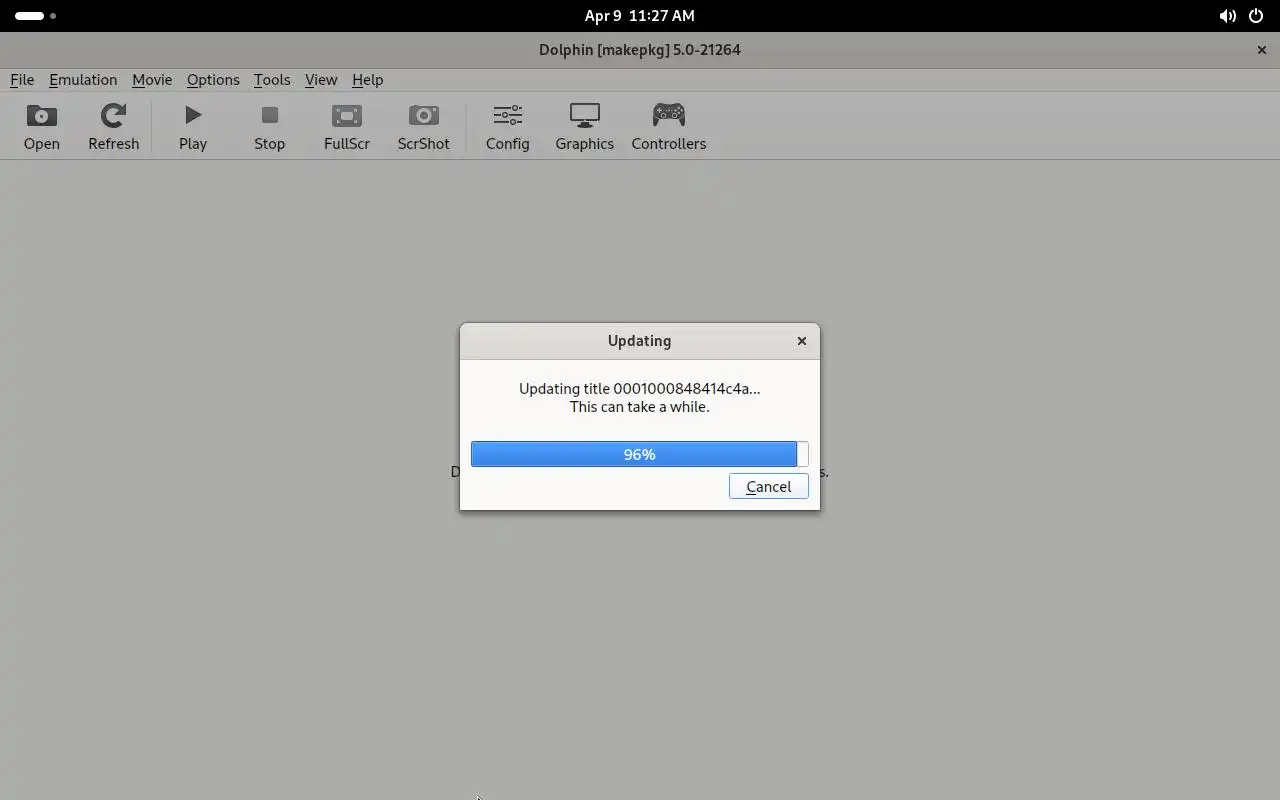Stop emulation using the Stop icon

(x=269, y=116)
